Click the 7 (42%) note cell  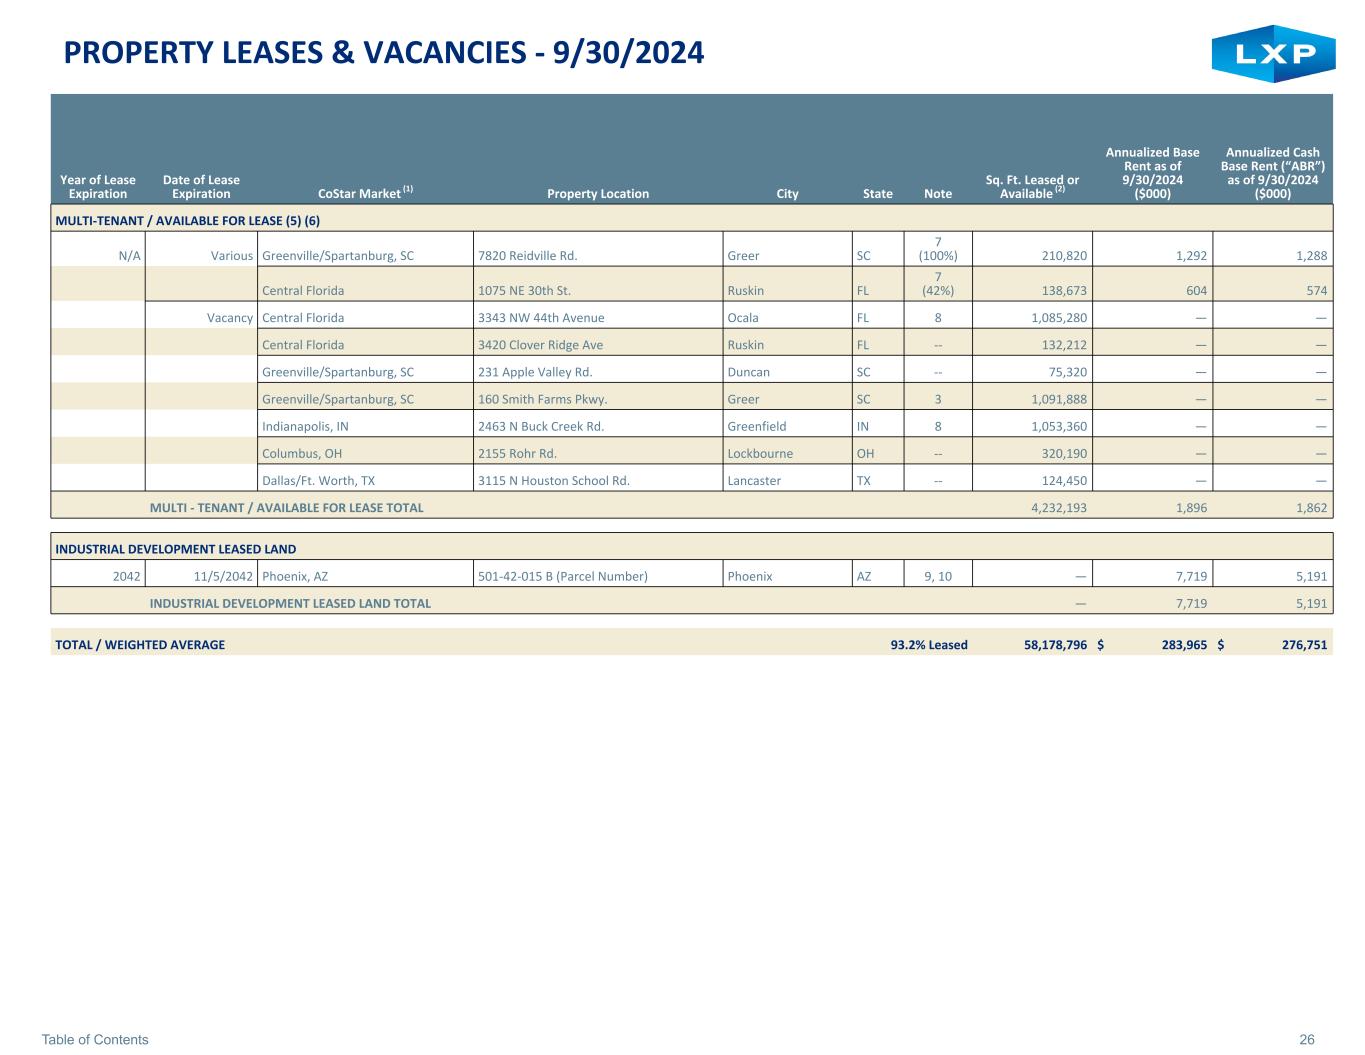pyautogui.click(x=938, y=284)
